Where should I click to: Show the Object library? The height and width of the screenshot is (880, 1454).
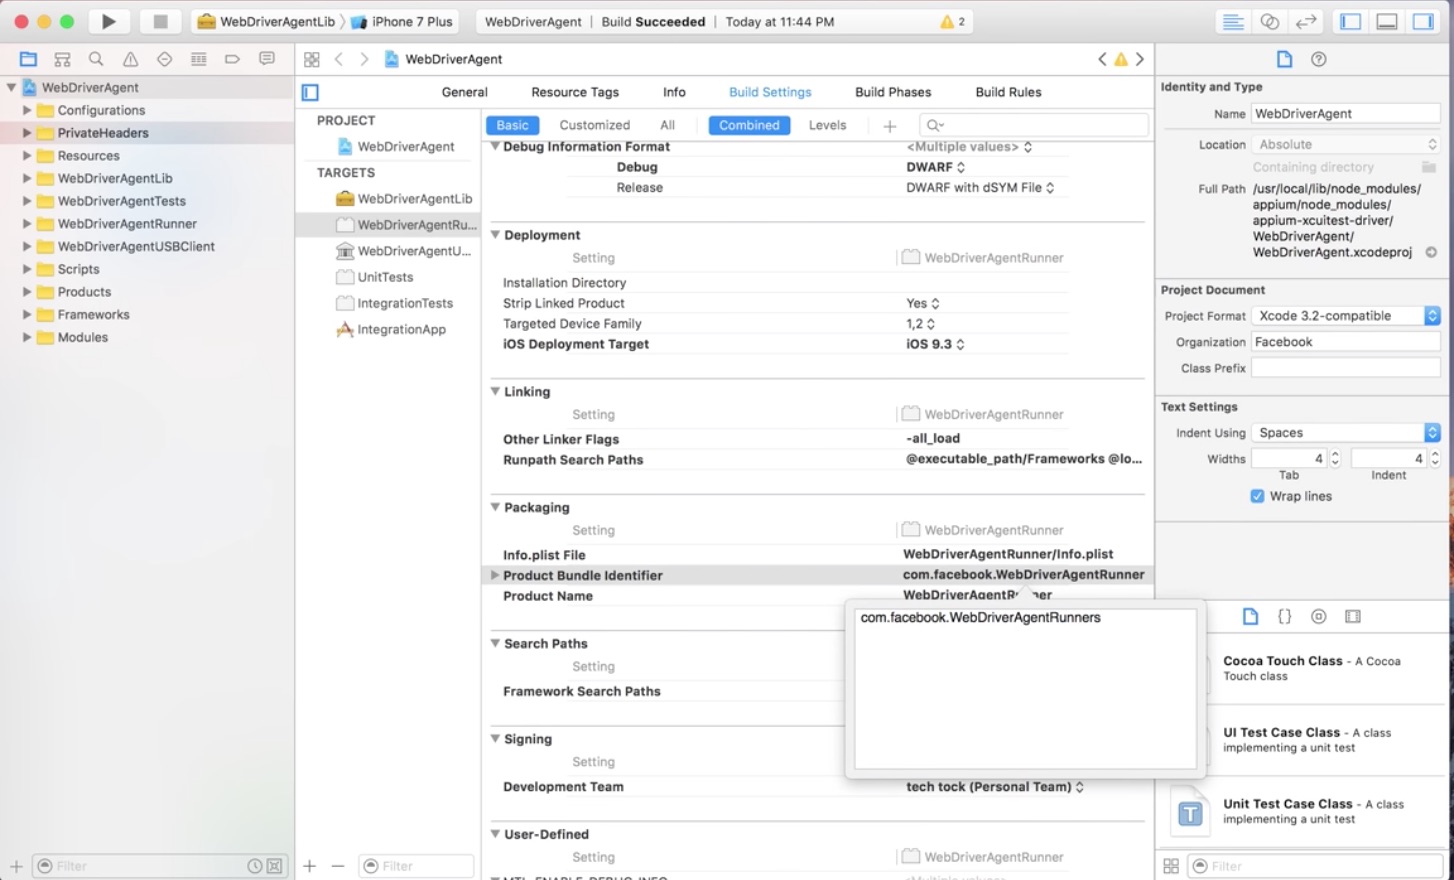[1319, 616]
